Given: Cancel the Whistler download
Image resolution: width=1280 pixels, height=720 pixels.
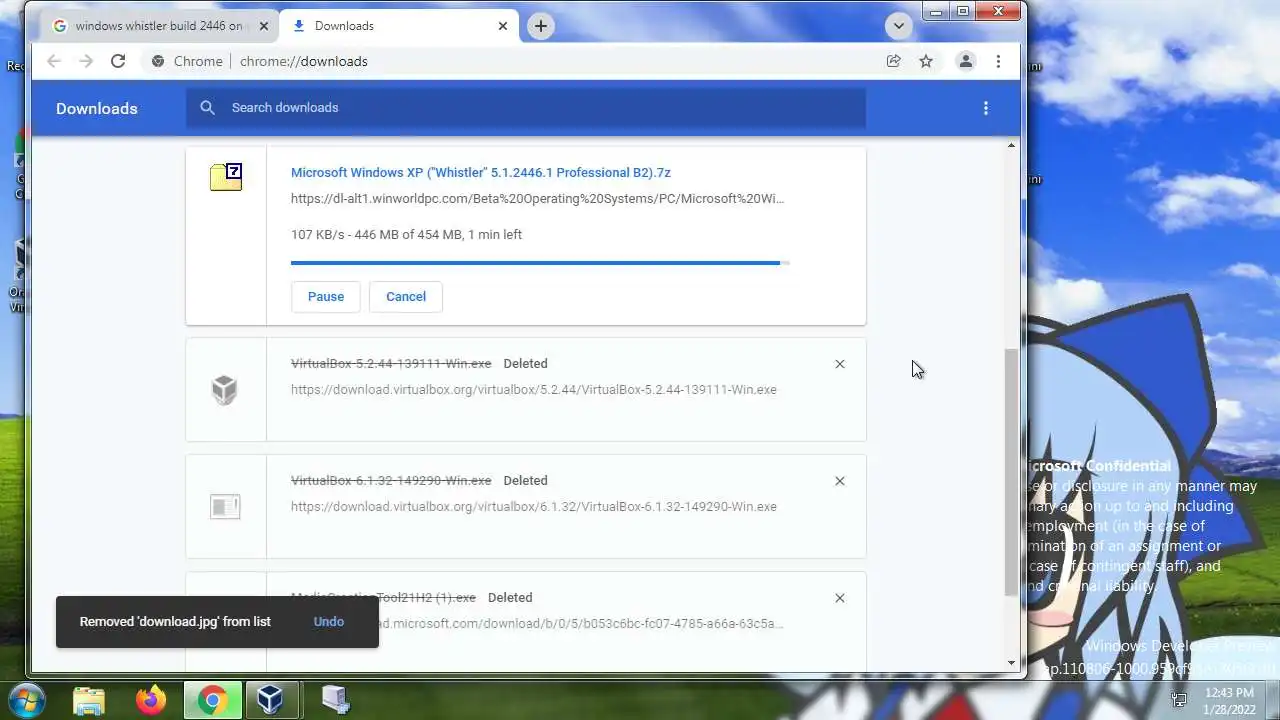Looking at the screenshot, I should (x=406, y=296).
